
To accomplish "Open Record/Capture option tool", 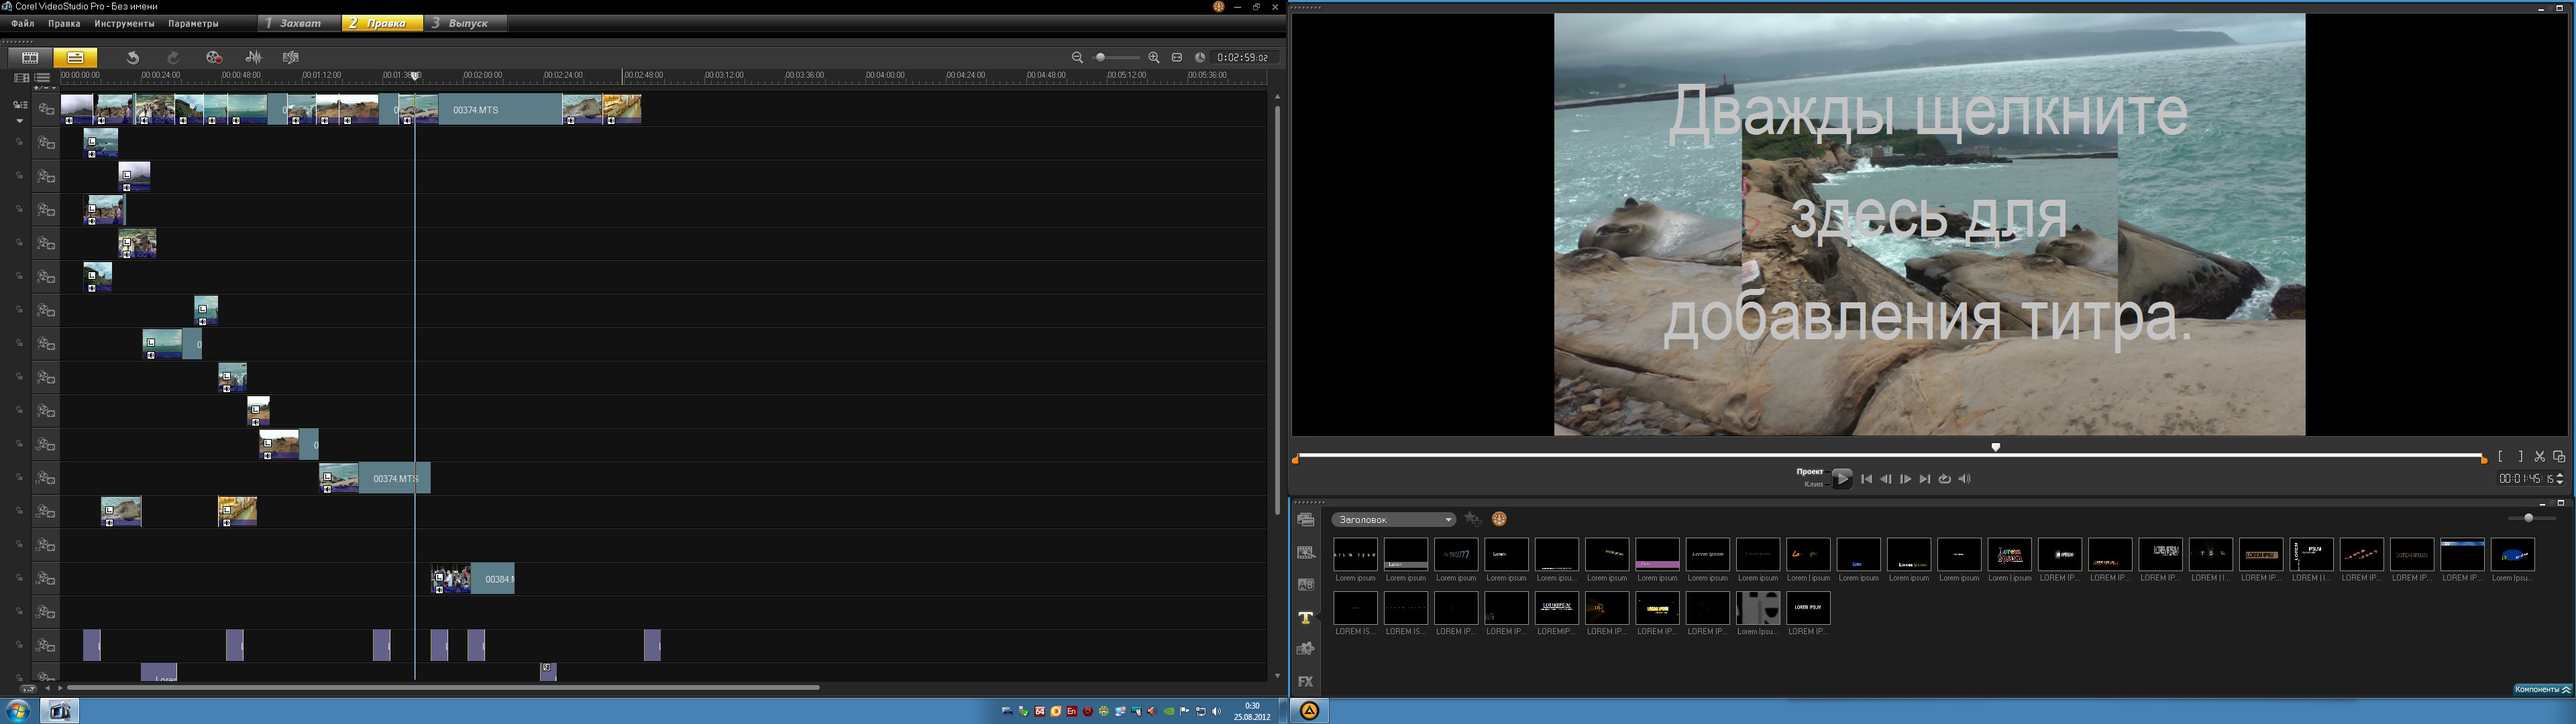I will [x=213, y=58].
